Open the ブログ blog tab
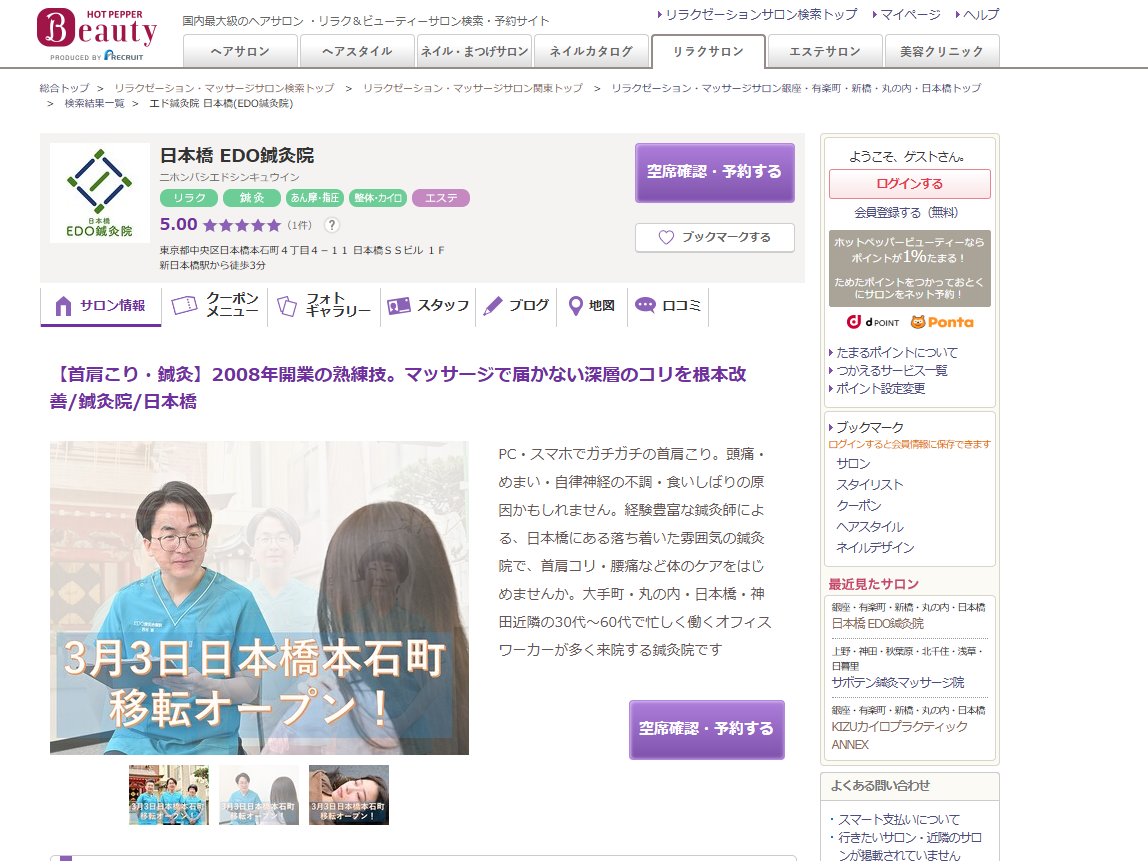Image resolution: width=1148 pixels, height=861 pixels. [x=517, y=306]
